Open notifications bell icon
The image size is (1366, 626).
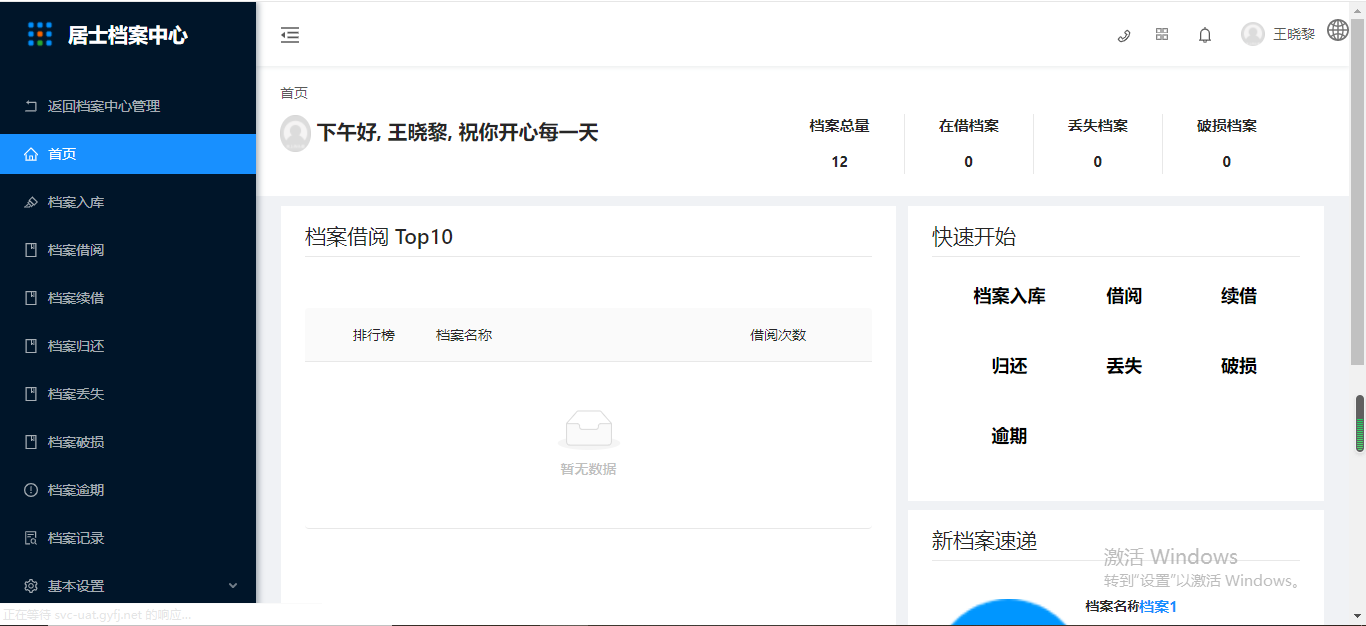(1205, 35)
